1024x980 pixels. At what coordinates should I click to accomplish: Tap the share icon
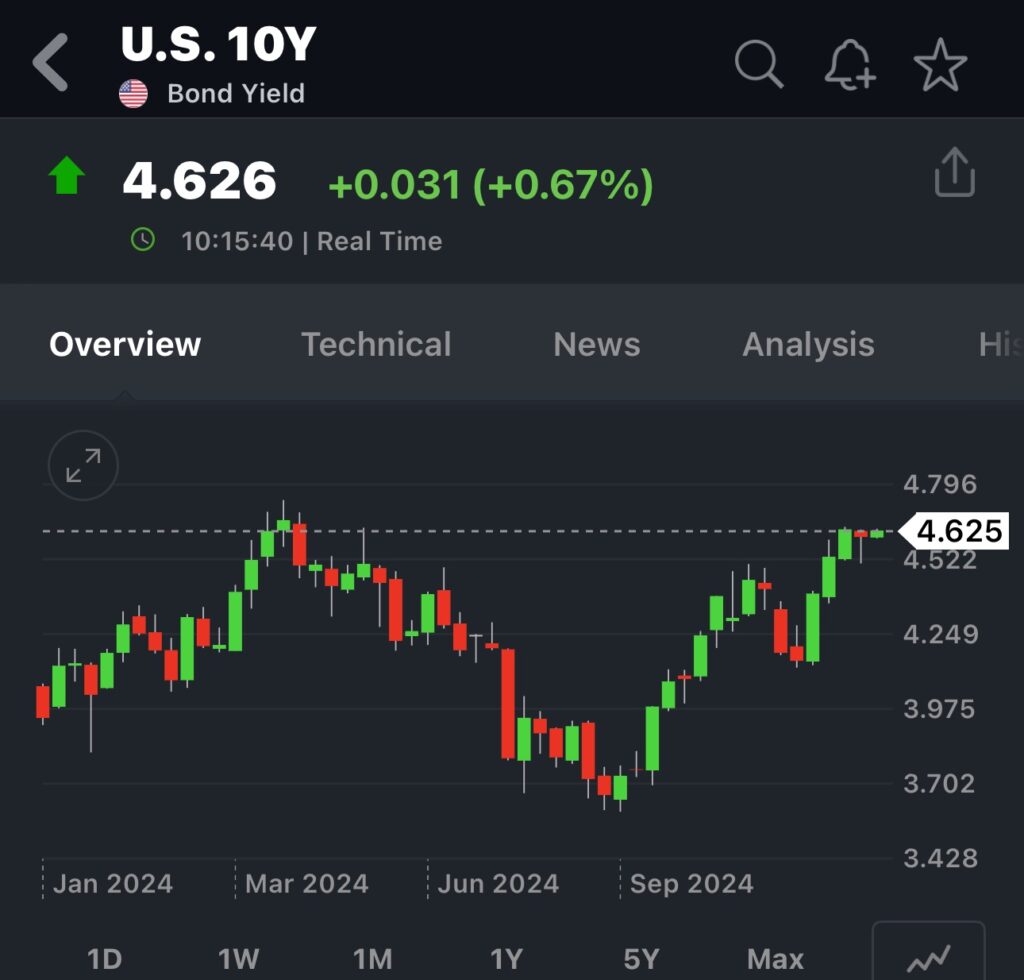[954, 174]
